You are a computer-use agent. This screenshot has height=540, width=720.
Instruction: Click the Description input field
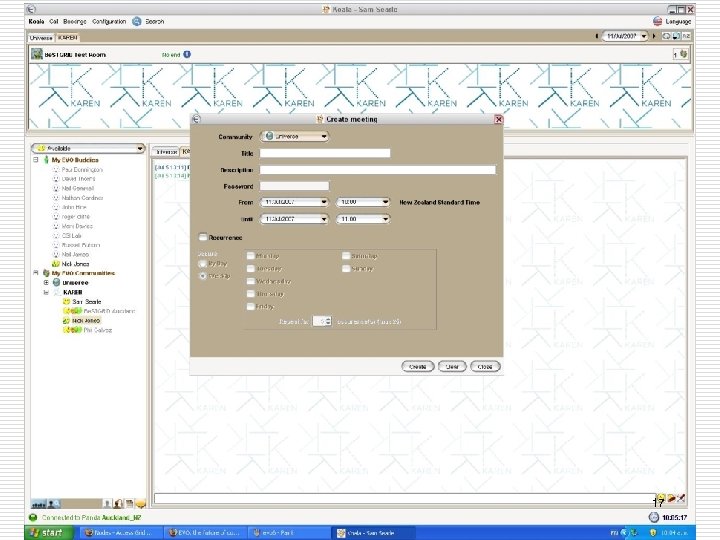pos(378,170)
